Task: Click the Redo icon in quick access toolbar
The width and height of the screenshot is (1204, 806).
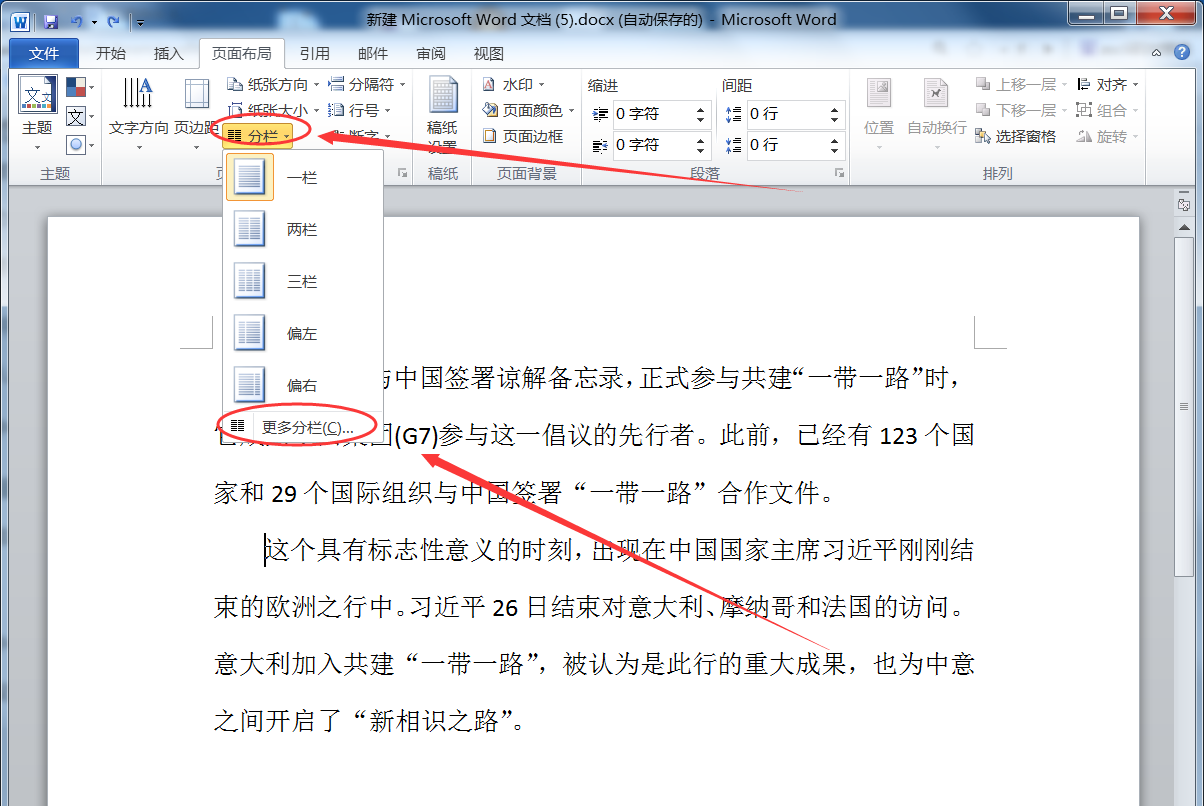Action: click(113, 20)
